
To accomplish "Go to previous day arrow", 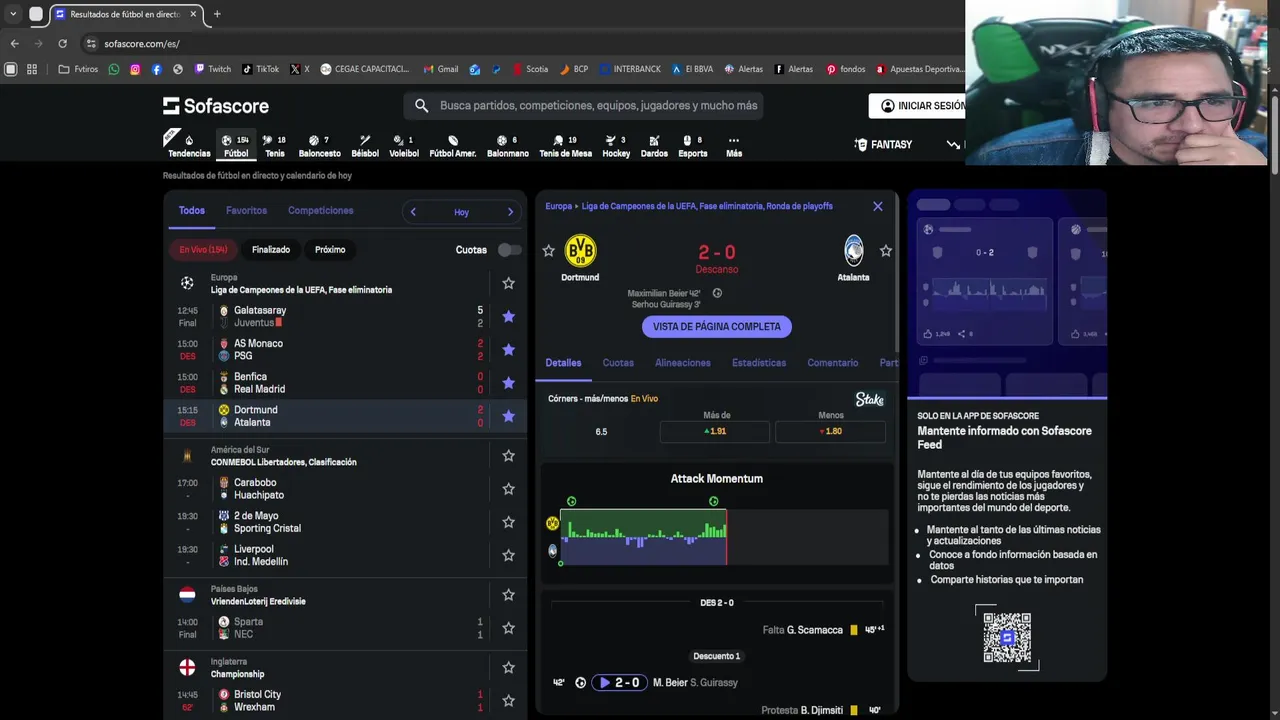I will (x=413, y=212).
